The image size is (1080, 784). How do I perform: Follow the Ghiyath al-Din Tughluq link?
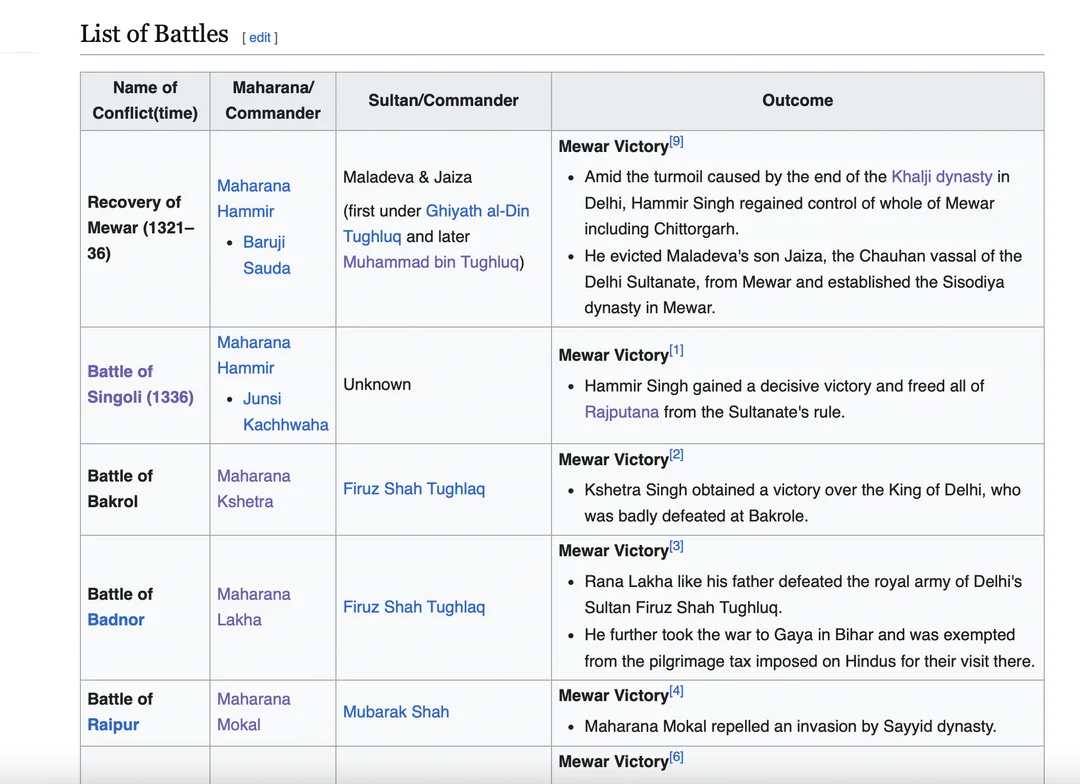[477, 211]
